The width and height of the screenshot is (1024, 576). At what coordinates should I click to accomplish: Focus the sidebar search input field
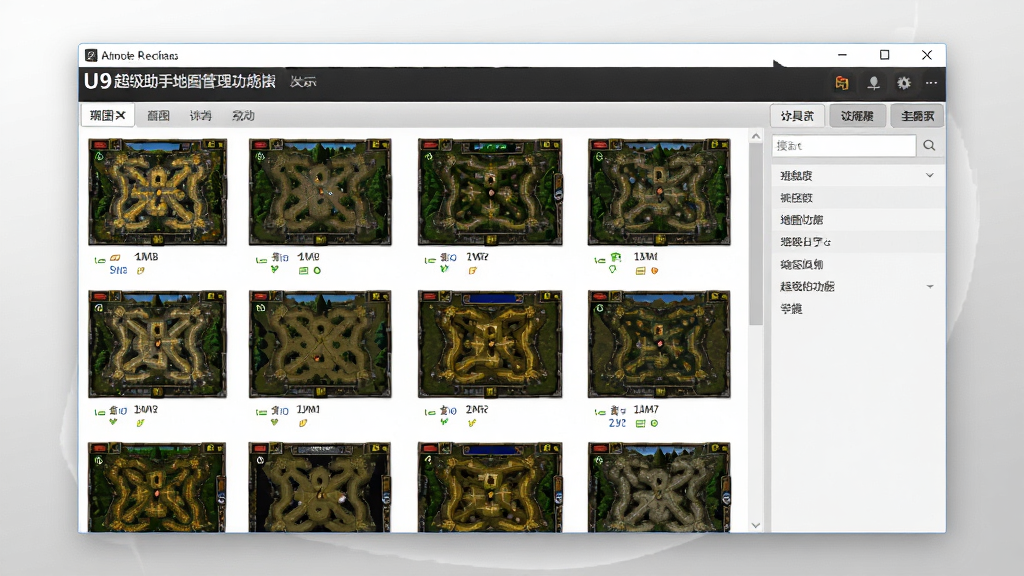click(x=844, y=146)
